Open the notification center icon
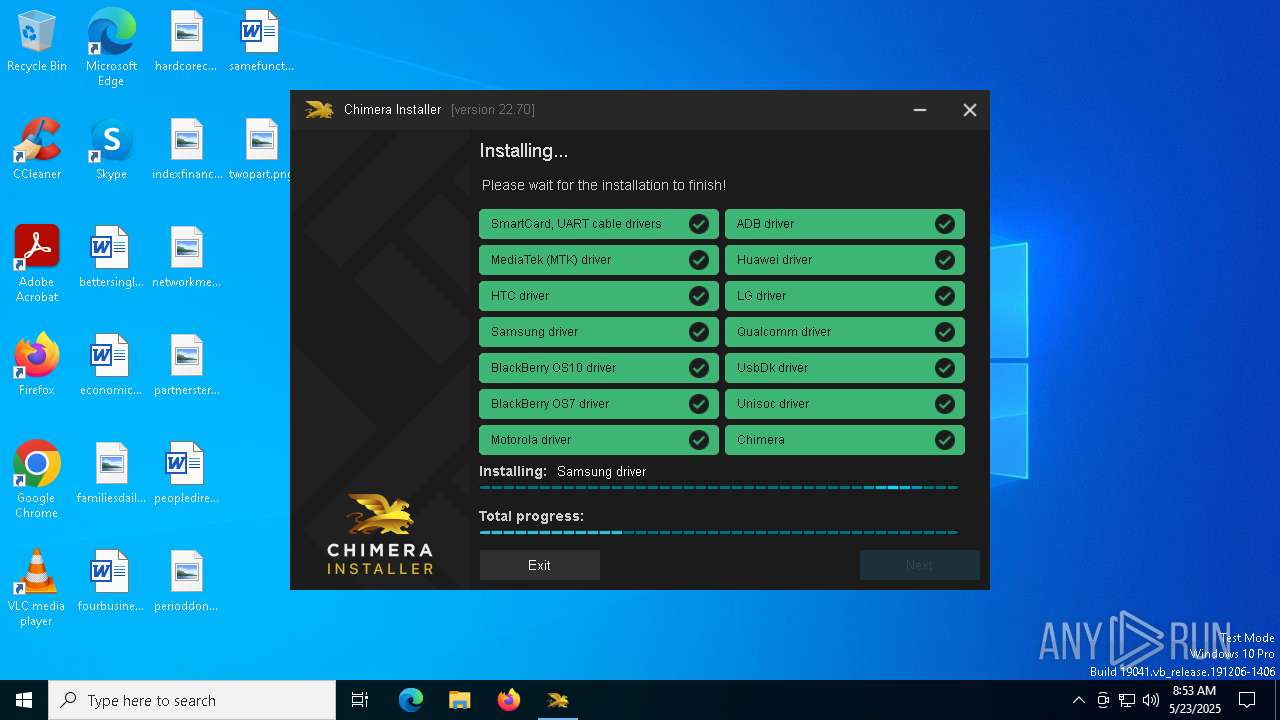 point(1247,700)
